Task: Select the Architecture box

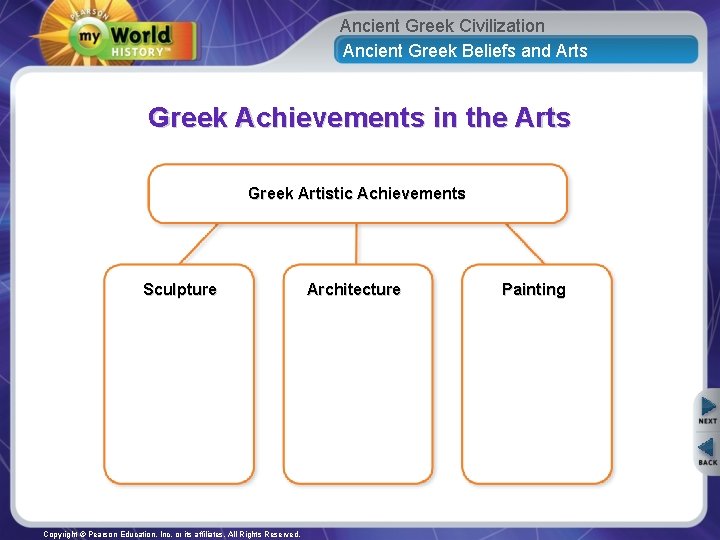Action: click(358, 374)
